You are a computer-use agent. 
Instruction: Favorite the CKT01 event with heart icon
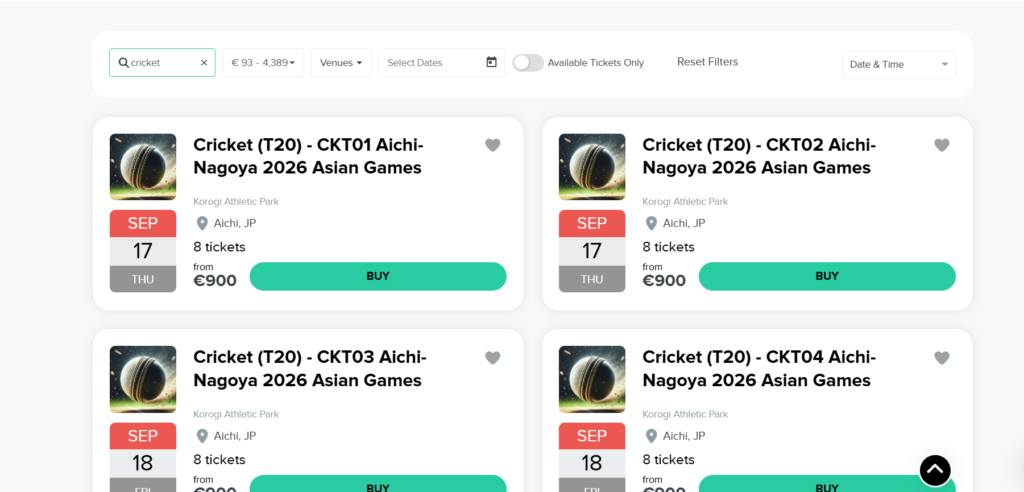pyautogui.click(x=492, y=145)
